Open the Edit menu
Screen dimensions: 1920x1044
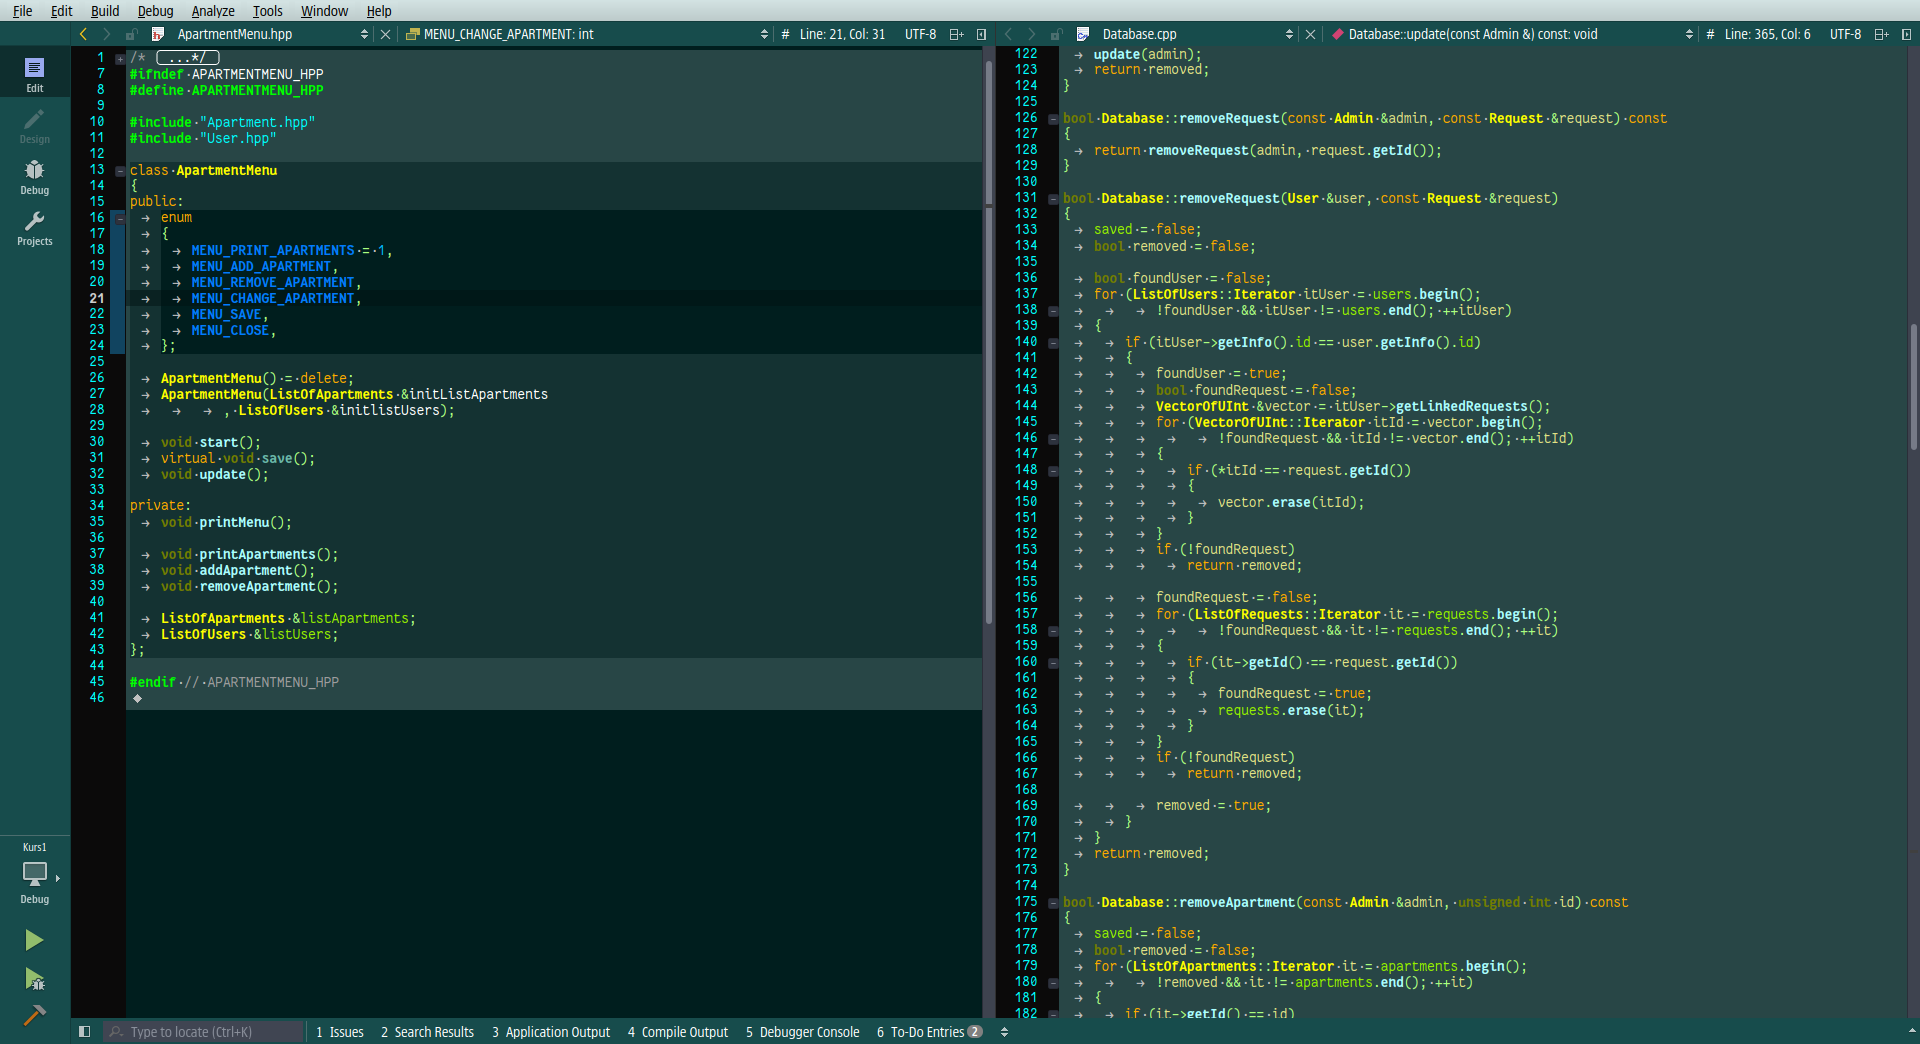click(x=62, y=11)
